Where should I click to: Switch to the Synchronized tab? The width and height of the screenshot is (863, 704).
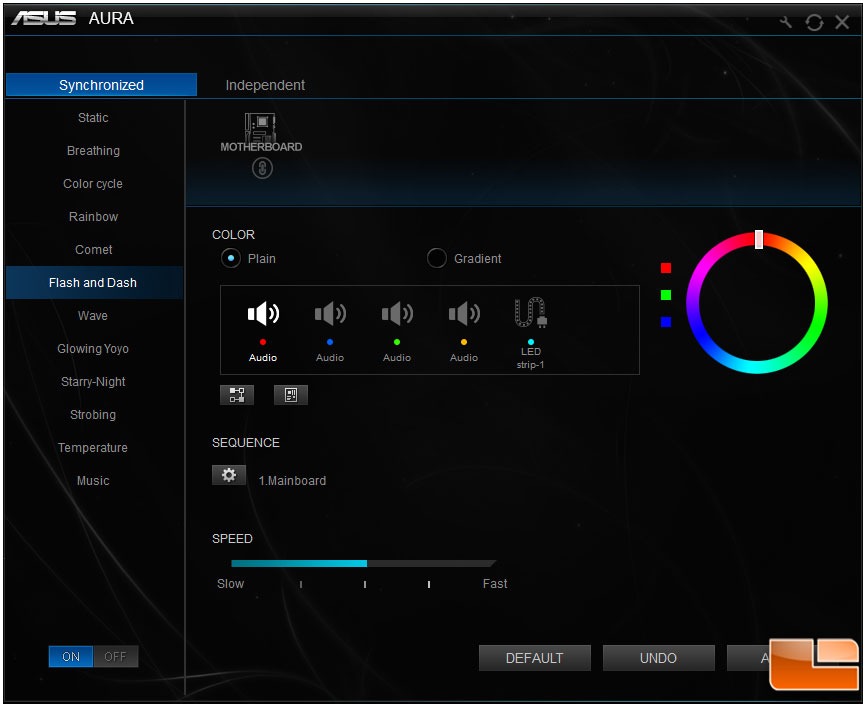pos(101,85)
